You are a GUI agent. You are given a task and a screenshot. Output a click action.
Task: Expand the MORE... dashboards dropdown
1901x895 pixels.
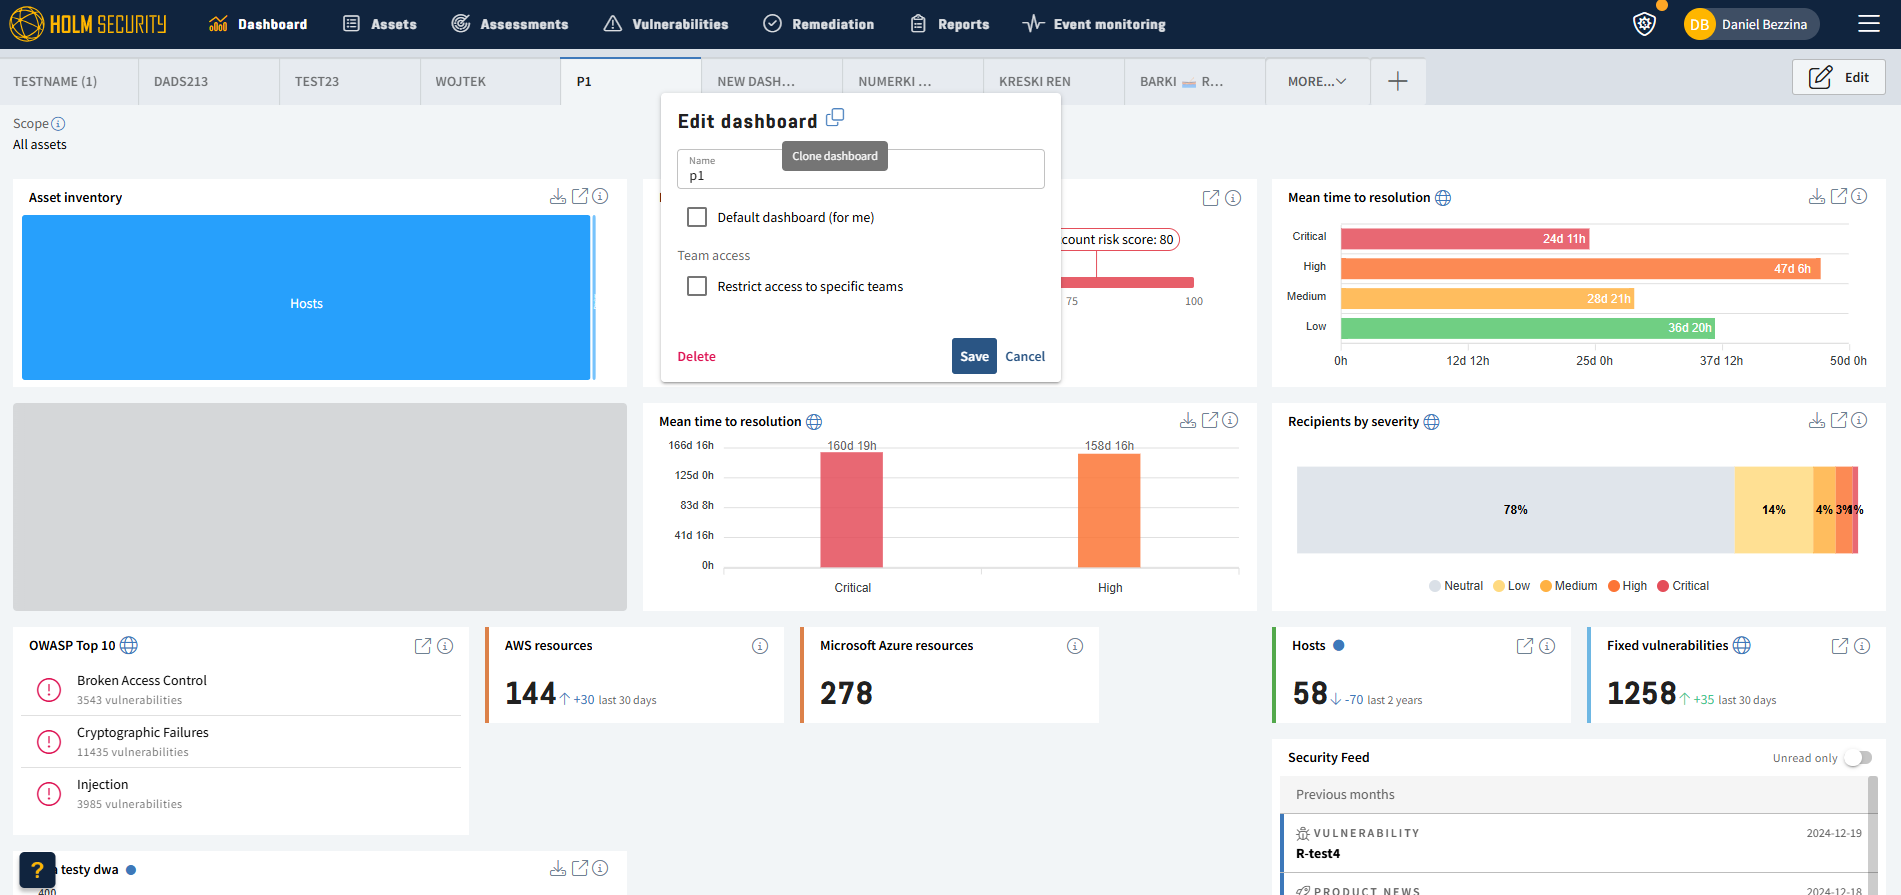coord(1317,81)
